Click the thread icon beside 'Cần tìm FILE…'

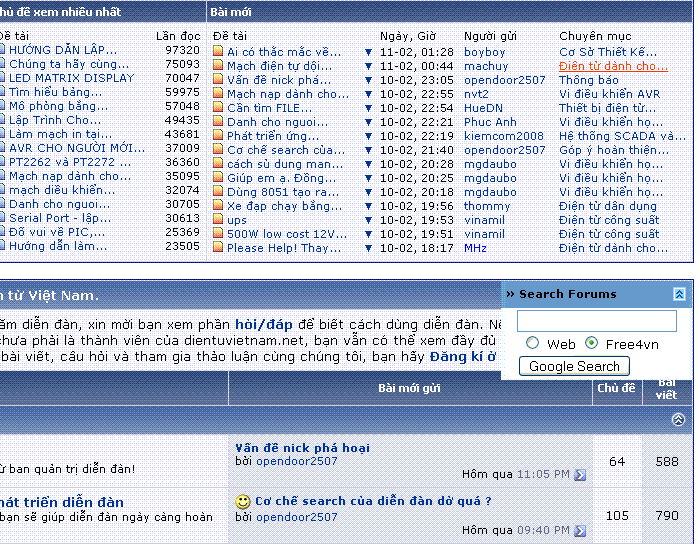pos(218,107)
